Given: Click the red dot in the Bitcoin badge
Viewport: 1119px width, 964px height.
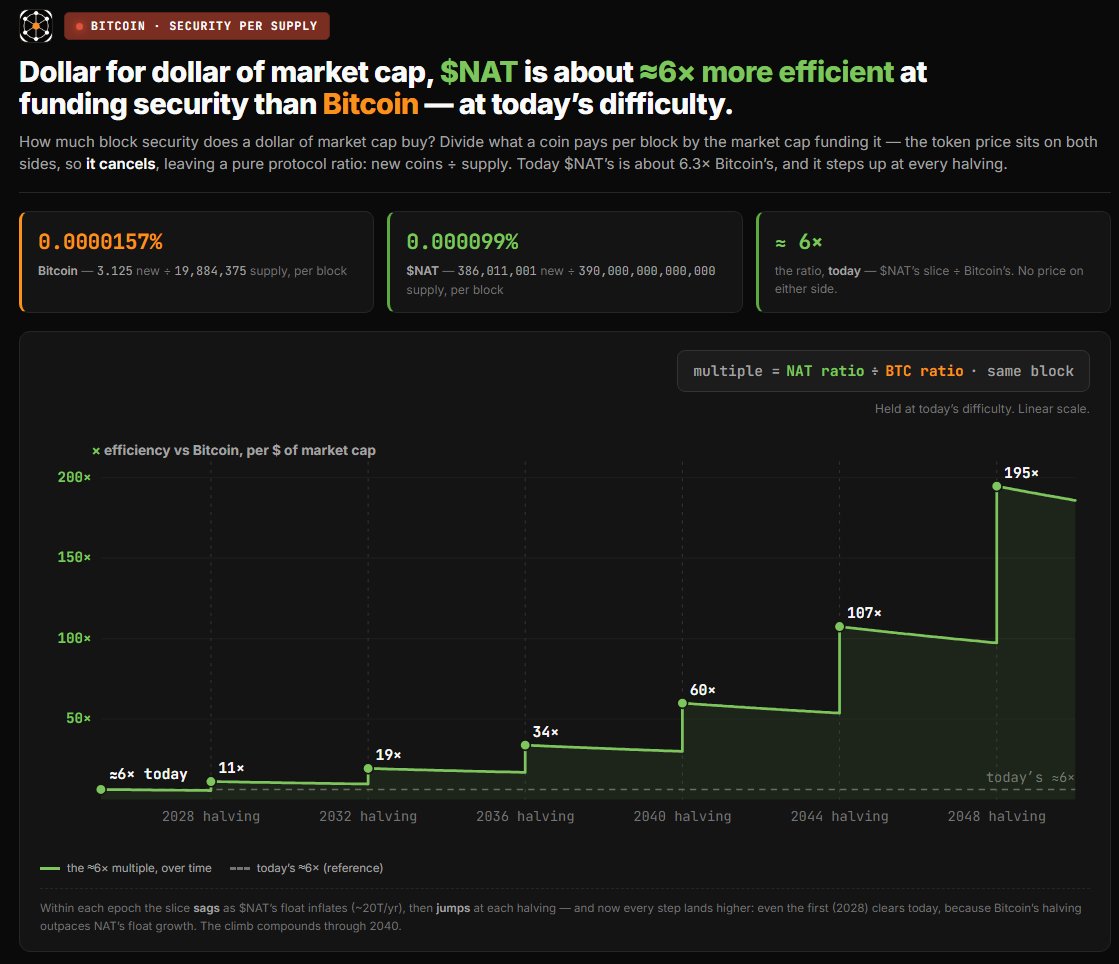Looking at the screenshot, I should 80,26.
